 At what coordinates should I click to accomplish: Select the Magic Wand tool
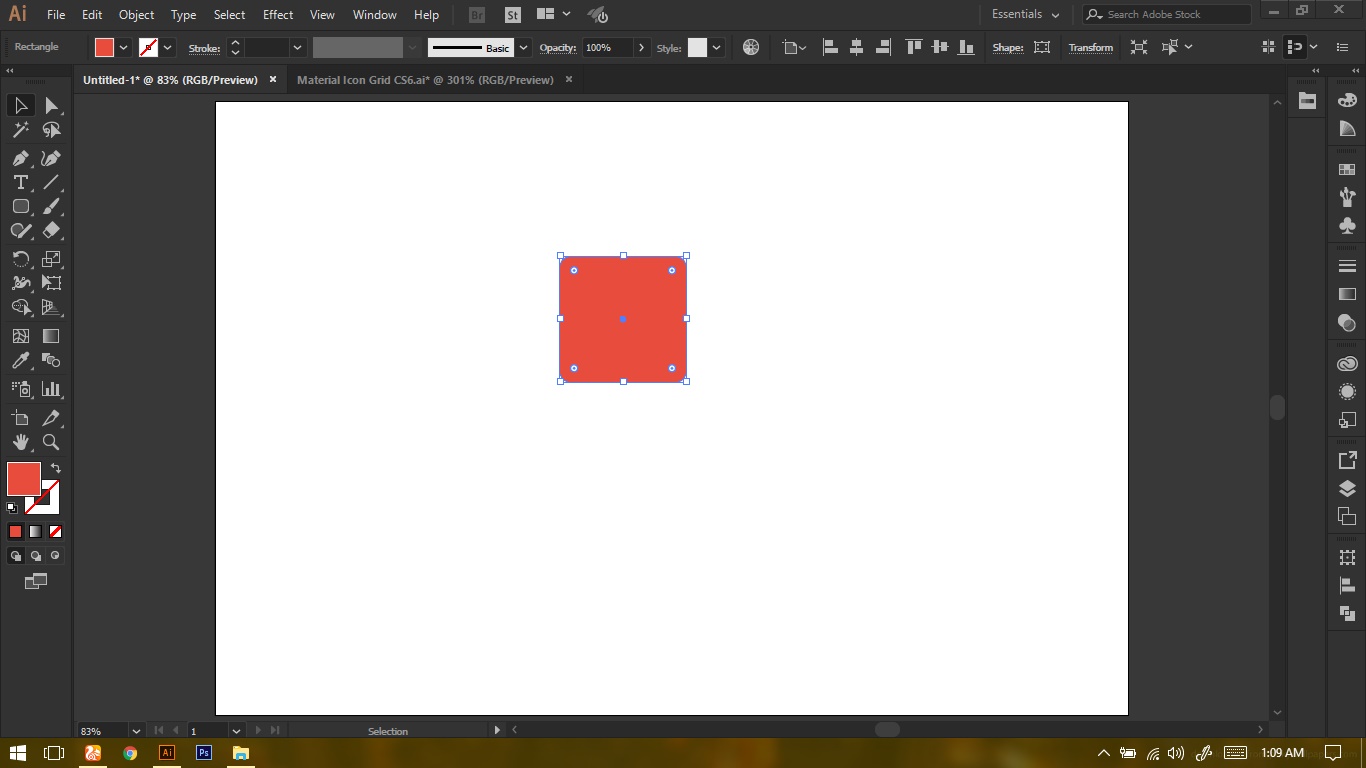[x=20, y=130]
